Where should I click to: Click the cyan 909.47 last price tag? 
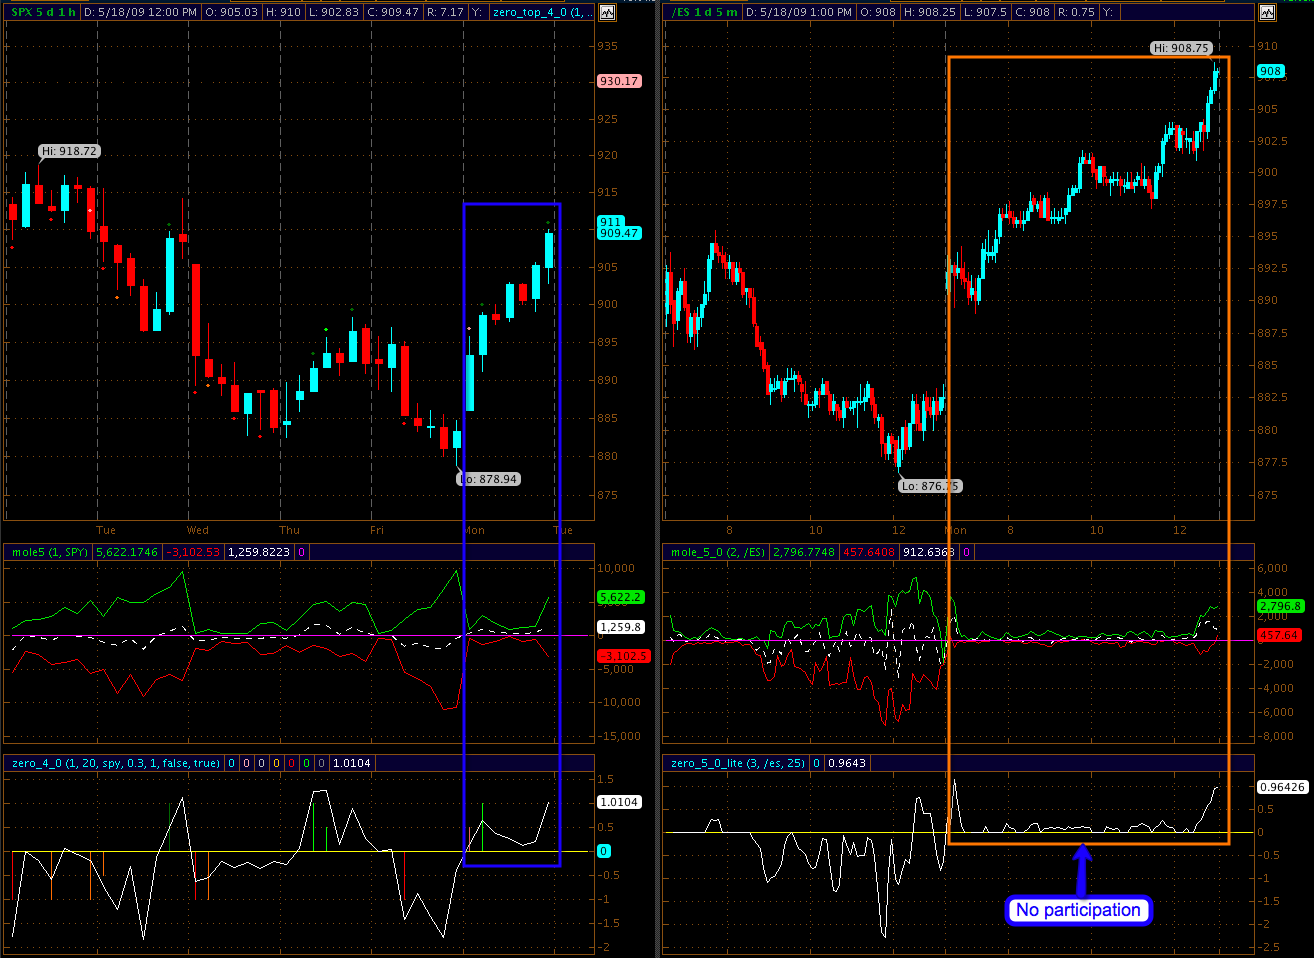tap(619, 233)
